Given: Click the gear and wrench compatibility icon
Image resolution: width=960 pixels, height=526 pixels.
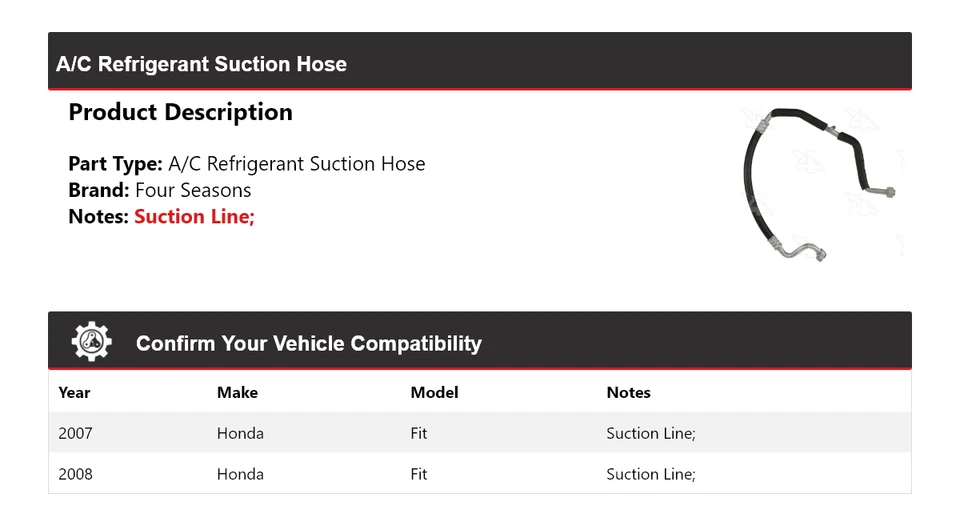Looking at the screenshot, I should coord(91,342).
